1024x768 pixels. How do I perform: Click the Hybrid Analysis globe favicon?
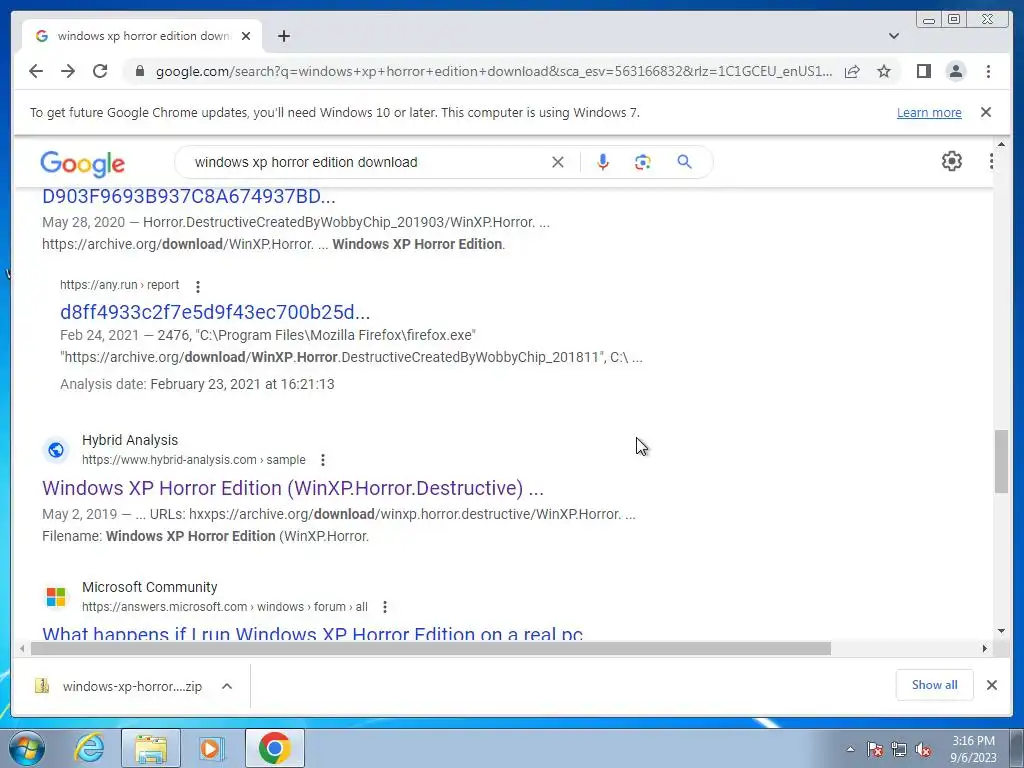[x=56, y=450]
